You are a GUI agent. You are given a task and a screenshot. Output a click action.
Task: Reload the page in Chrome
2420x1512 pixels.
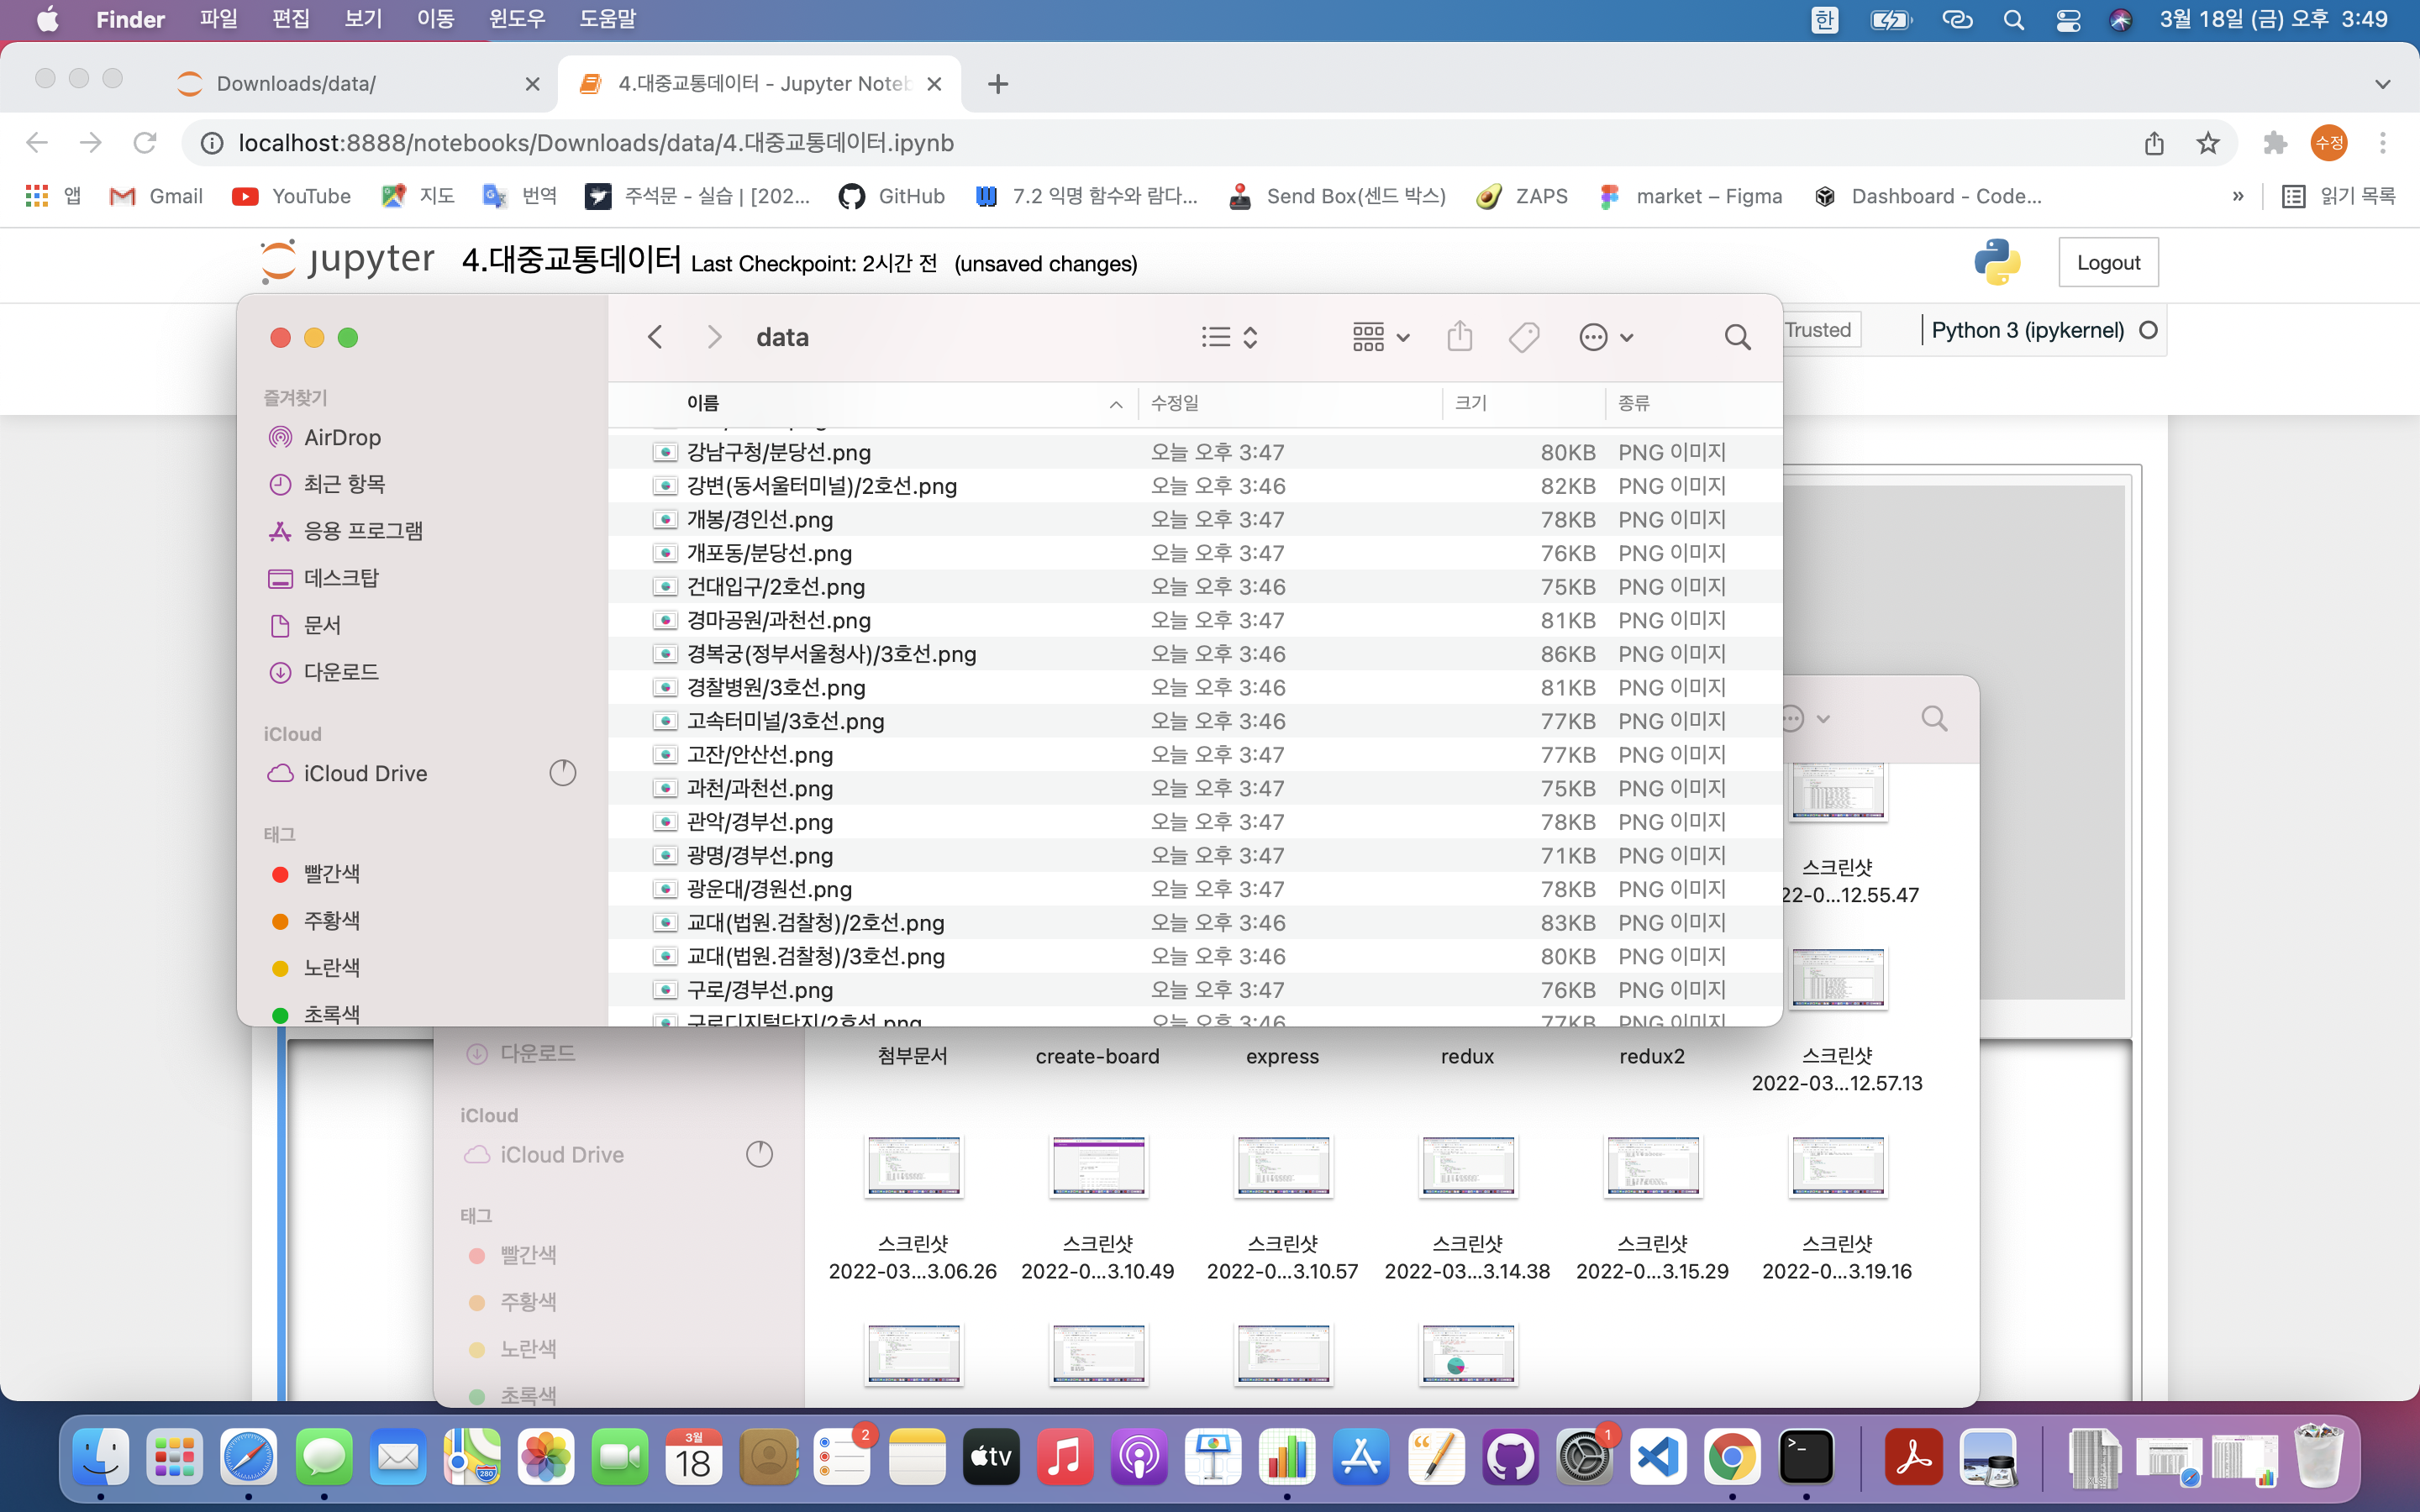(x=145, y=143)
